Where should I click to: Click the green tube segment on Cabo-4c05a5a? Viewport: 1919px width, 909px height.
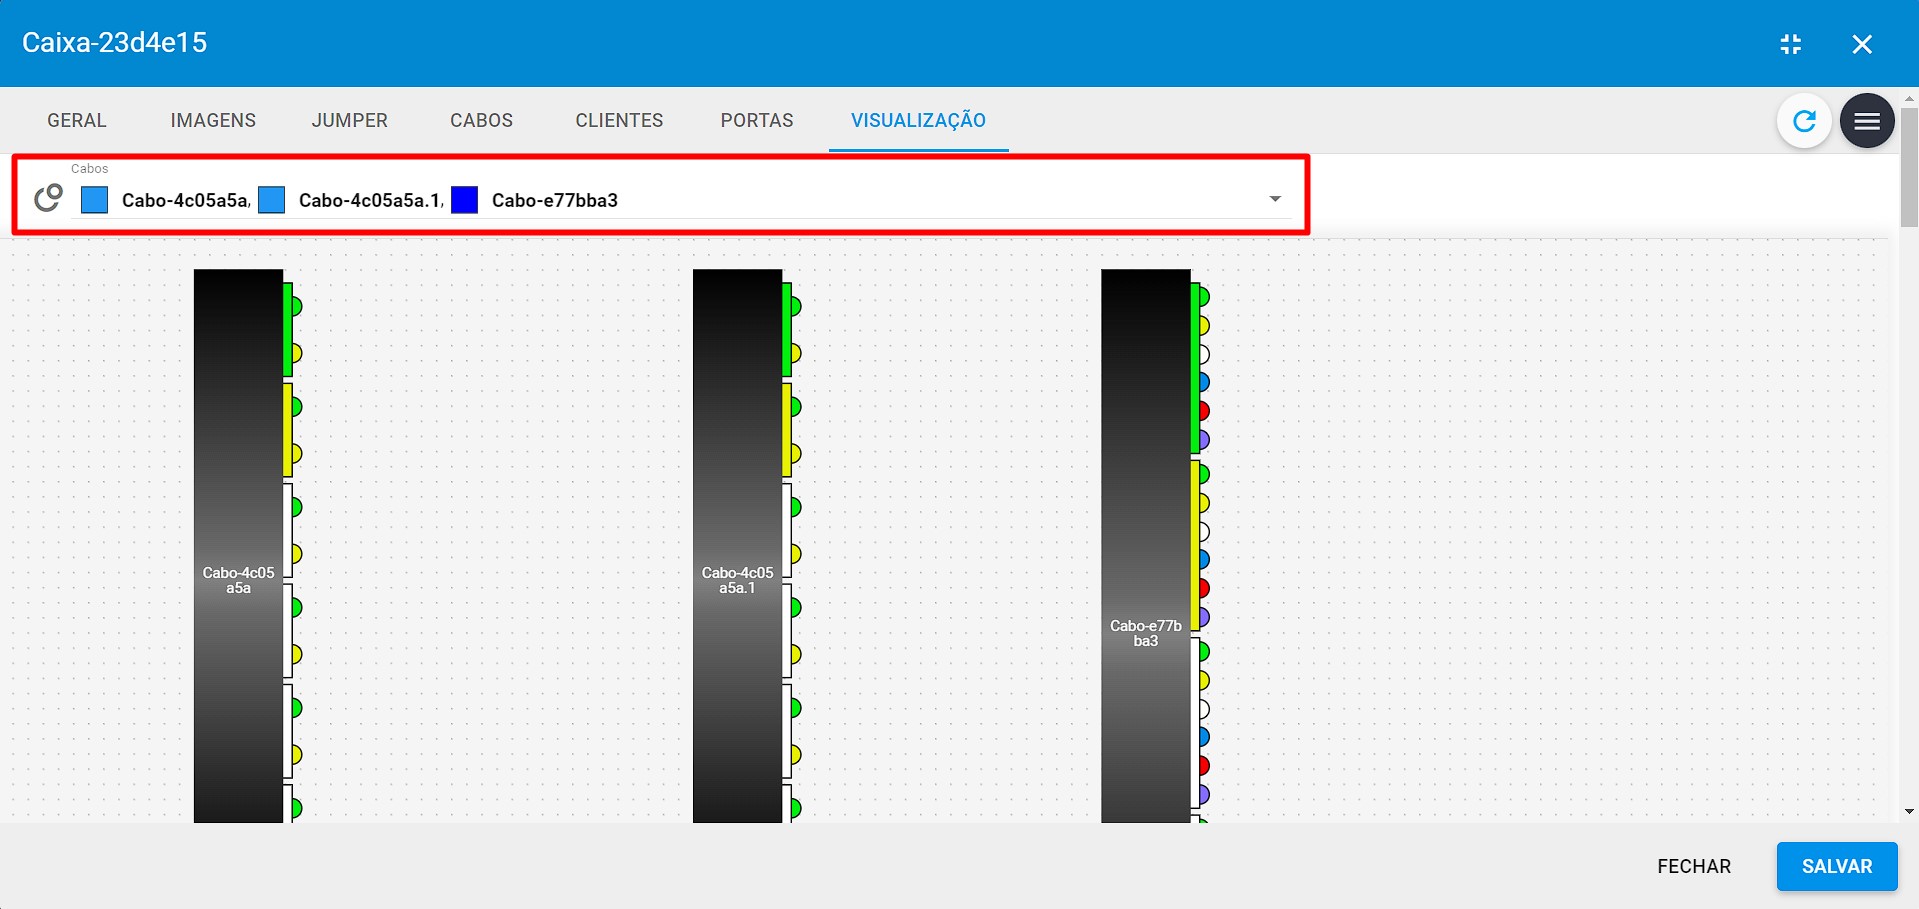288,330
